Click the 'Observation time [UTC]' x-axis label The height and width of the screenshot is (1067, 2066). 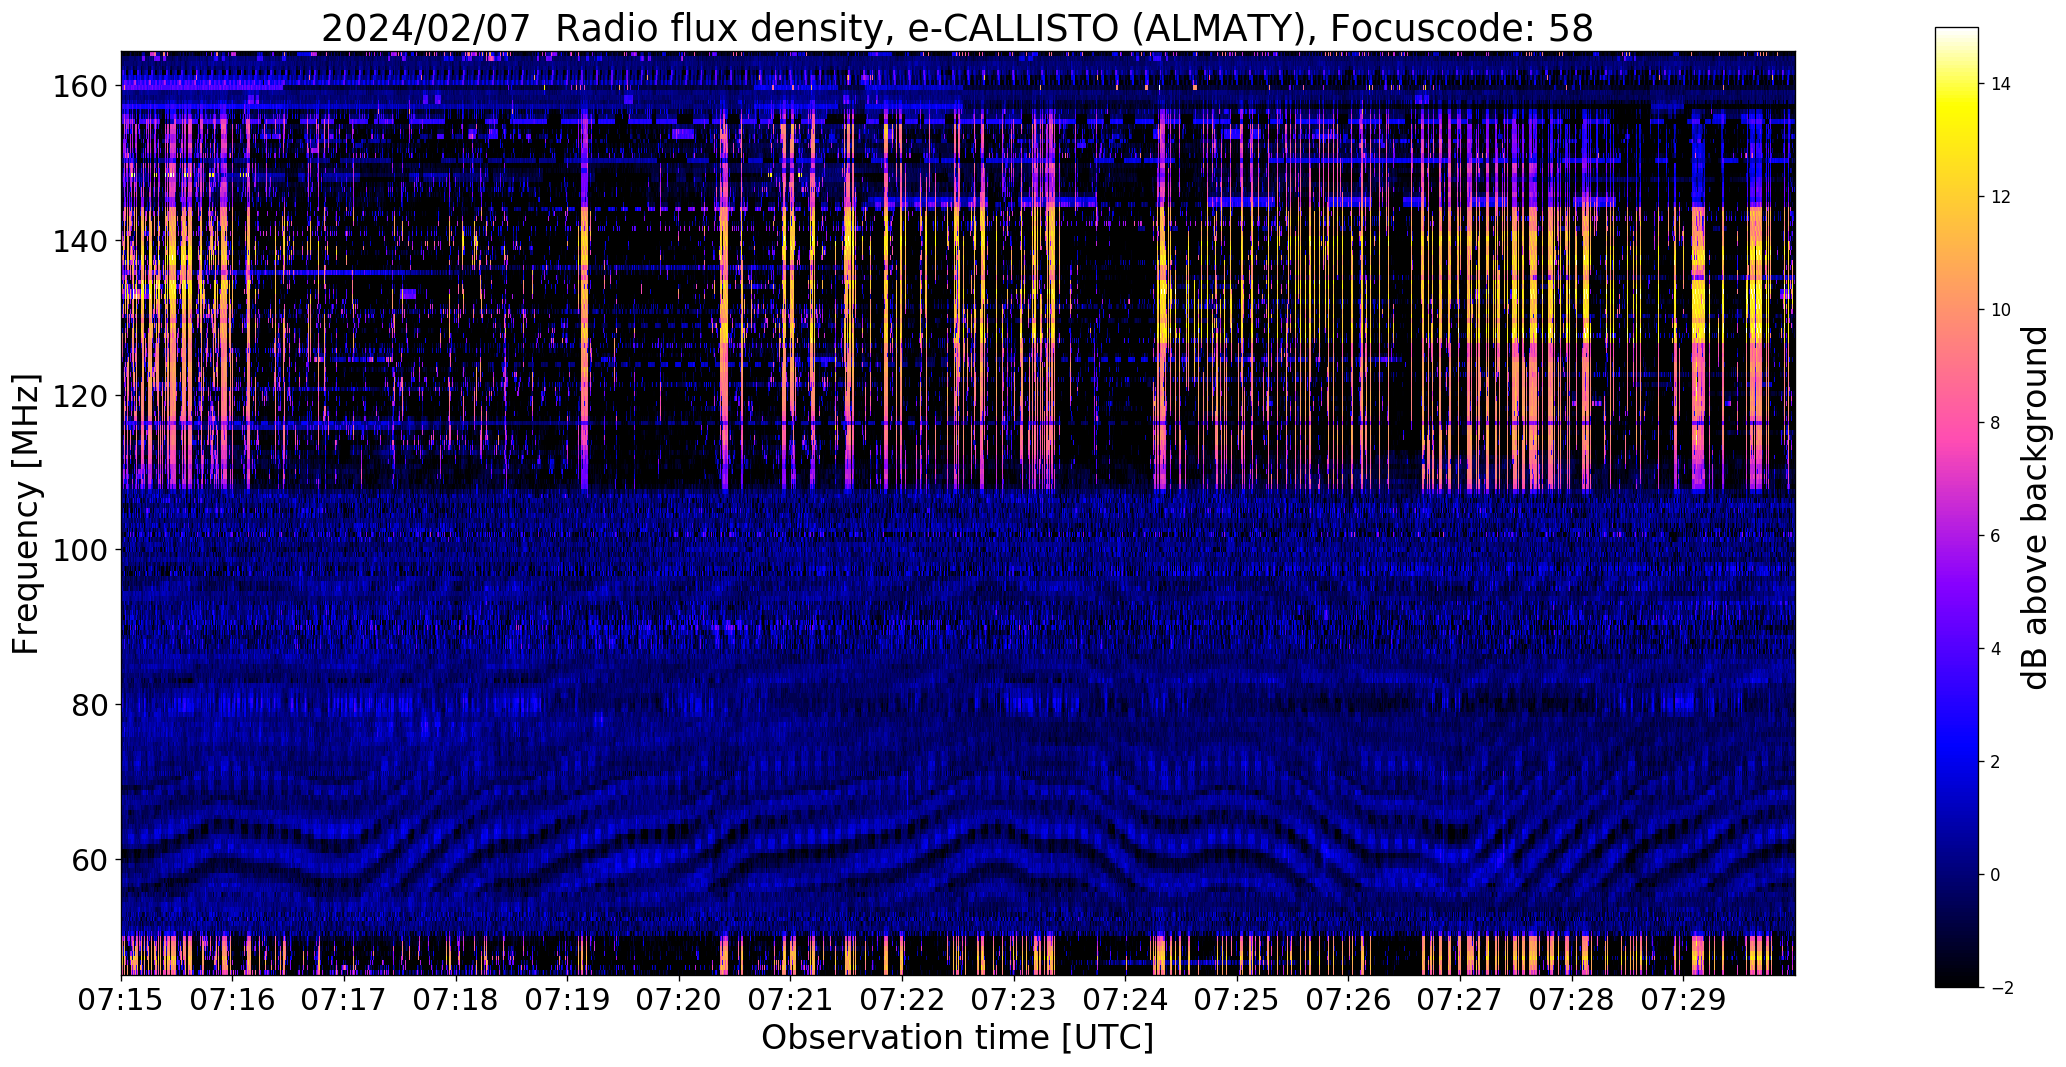957,1038
